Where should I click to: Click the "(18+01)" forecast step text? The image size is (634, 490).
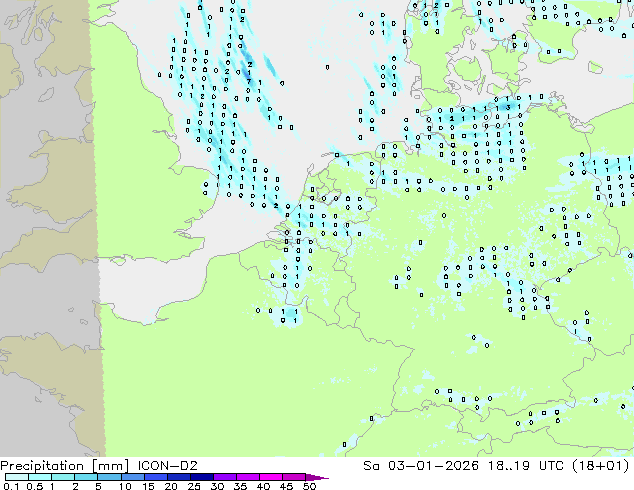[601, 466]
